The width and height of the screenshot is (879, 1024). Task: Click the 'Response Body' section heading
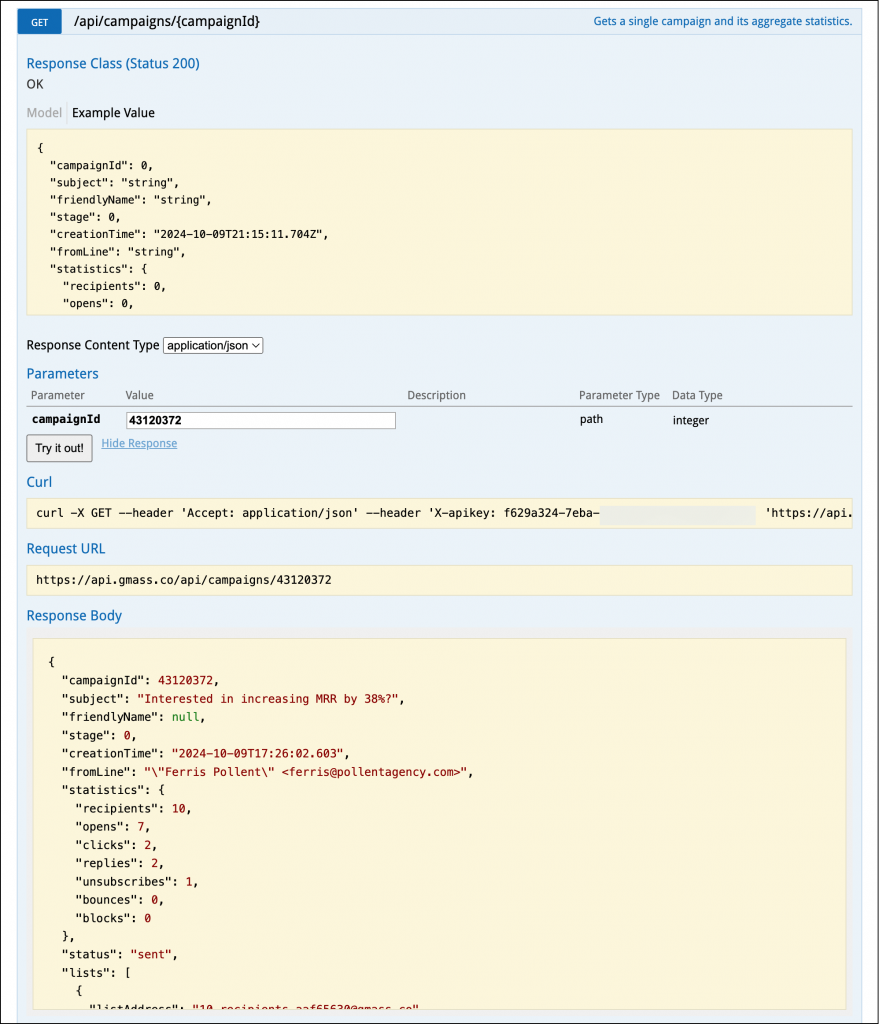(73, 615)
